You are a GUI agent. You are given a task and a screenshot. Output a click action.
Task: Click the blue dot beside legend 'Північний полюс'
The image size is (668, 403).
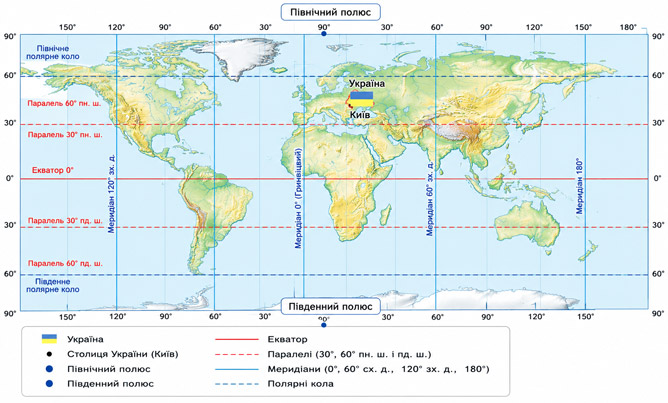(49, 369)
